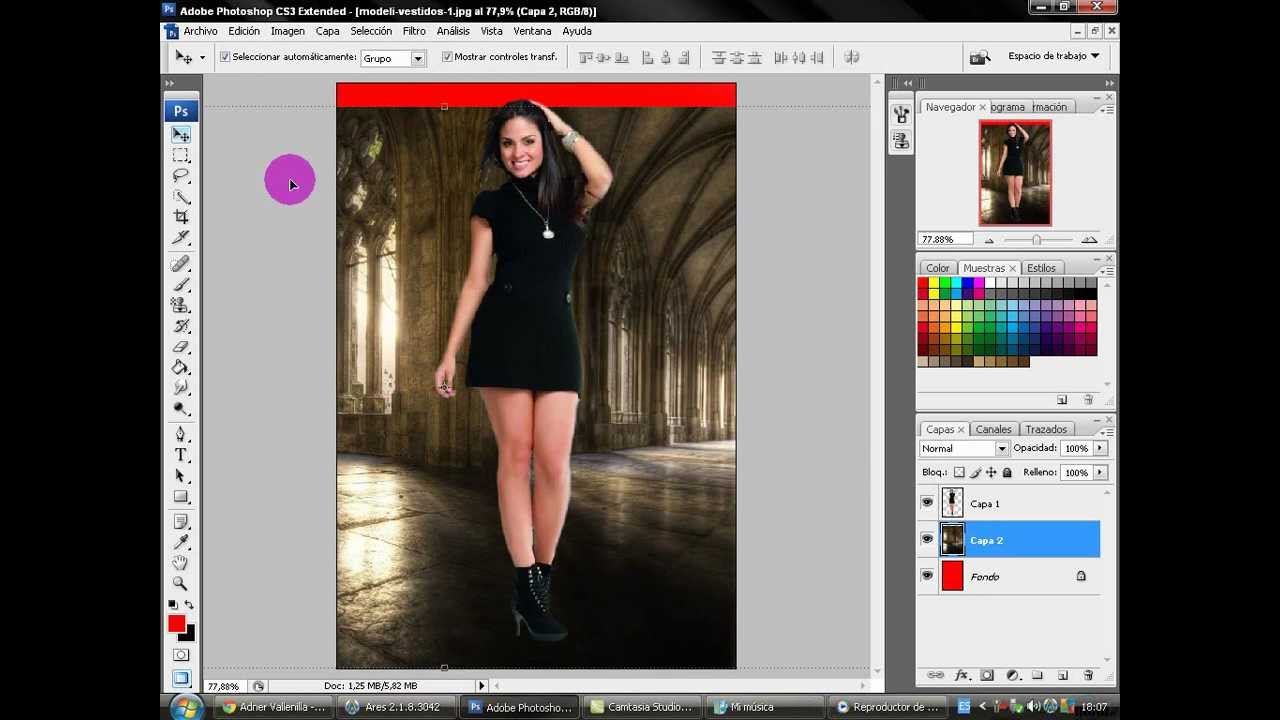The height and width of the screenshot is (720, 1280).
Task: Open the status bar info arrow
Action: click(x=482, y=686)
